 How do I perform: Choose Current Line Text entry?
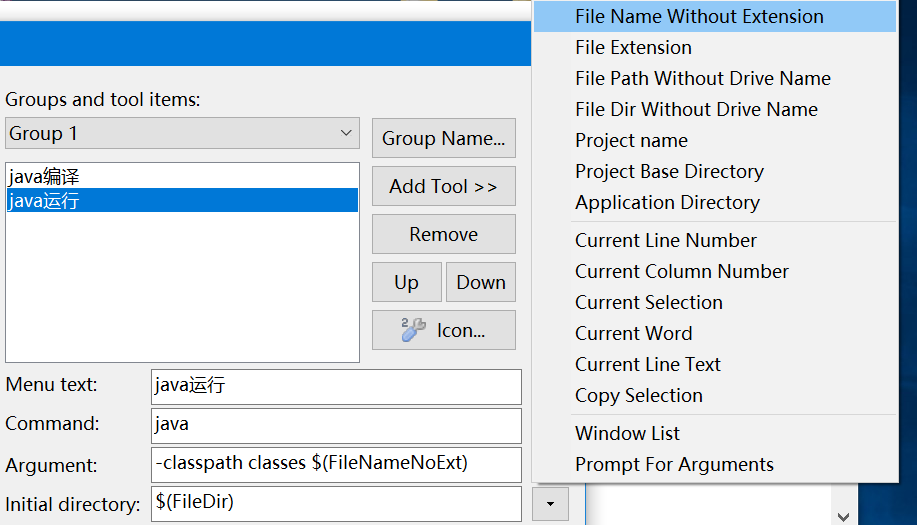pyautogui.click(x=715, y=364)
